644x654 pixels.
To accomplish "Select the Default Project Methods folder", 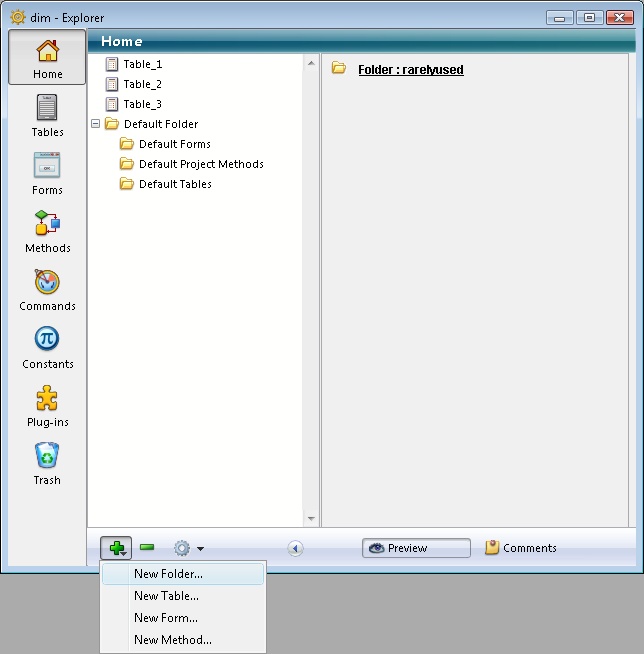I will point(200,164).
